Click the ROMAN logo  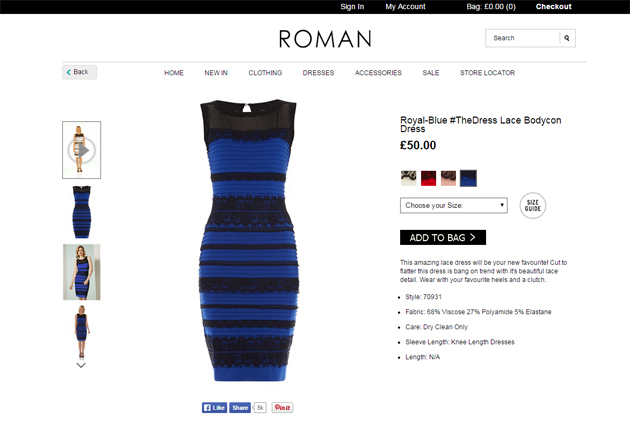tap(325, 39)
